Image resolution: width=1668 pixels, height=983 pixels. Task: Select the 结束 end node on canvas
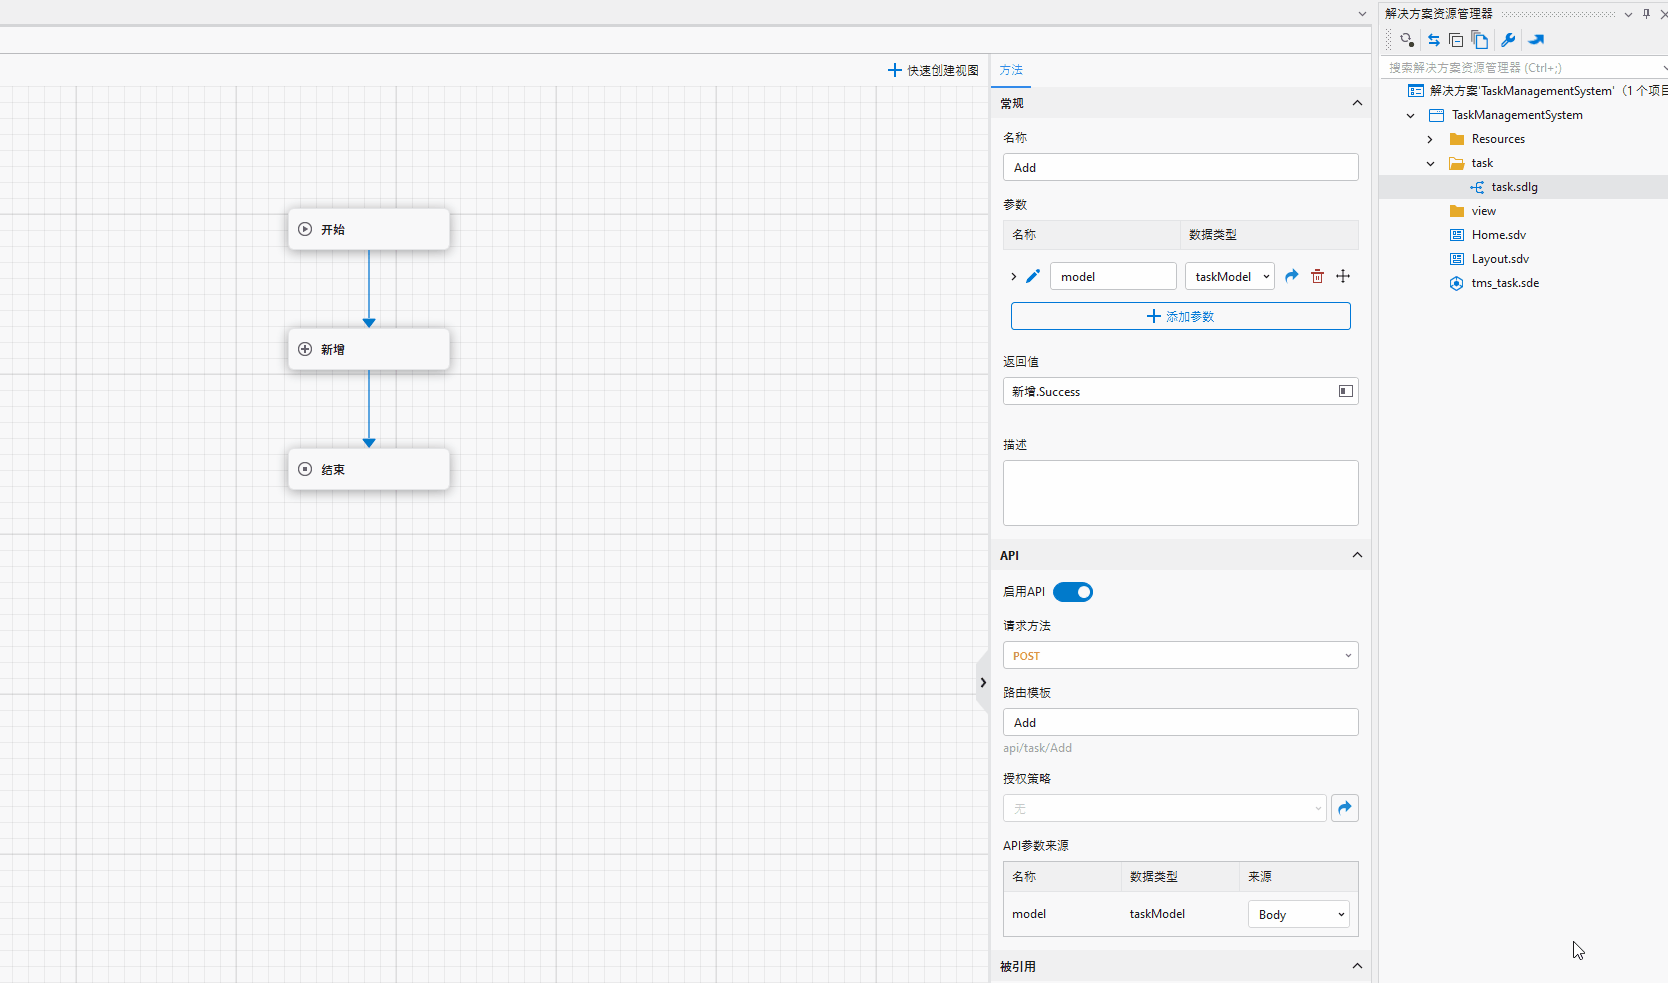click(x=369, y=469)
